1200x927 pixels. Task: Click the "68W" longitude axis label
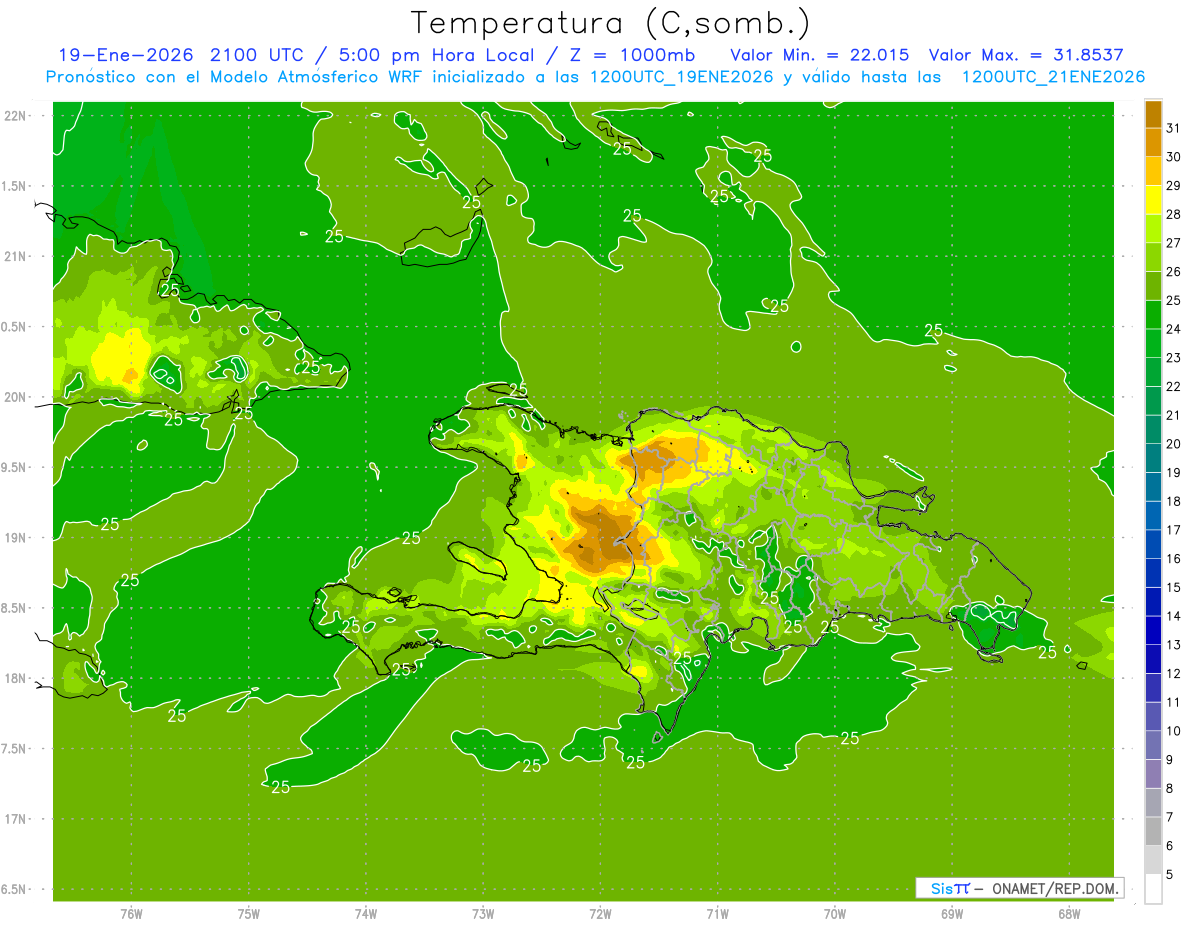1069,913
